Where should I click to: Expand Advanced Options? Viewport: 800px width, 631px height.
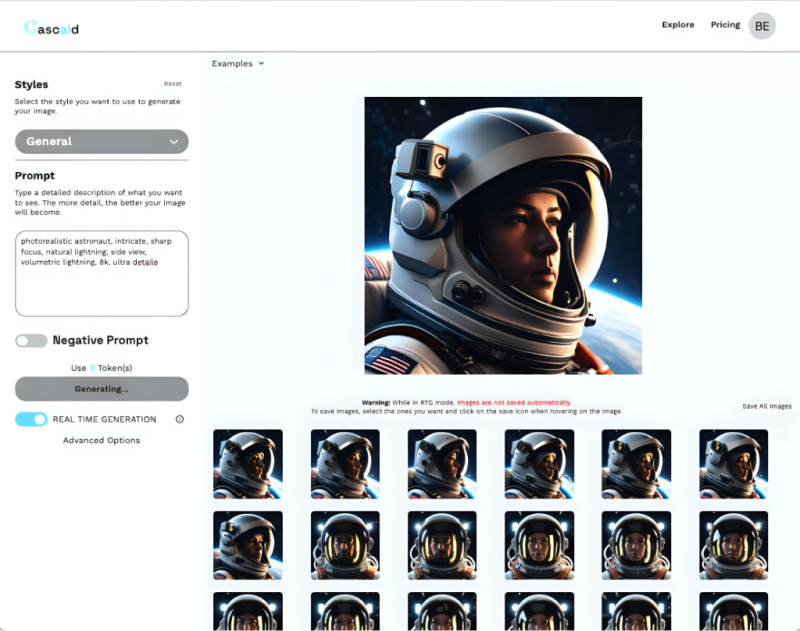tap(101, 440)
